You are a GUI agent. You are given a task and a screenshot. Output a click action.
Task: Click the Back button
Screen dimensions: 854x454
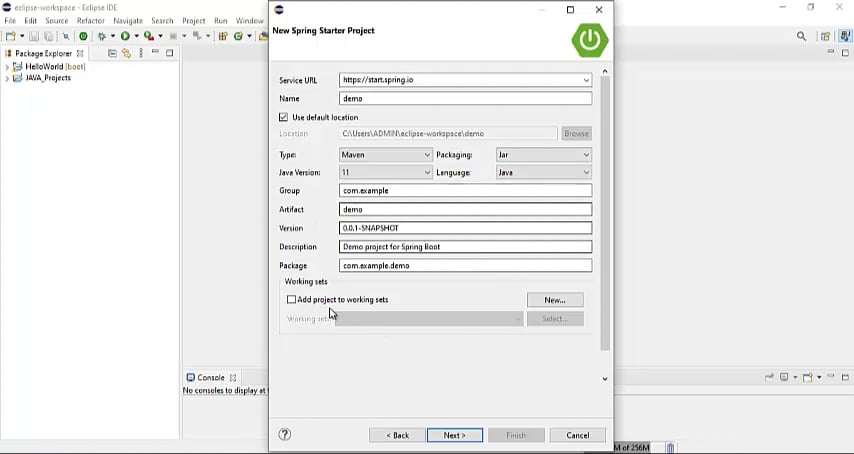[x=397, y=435]
